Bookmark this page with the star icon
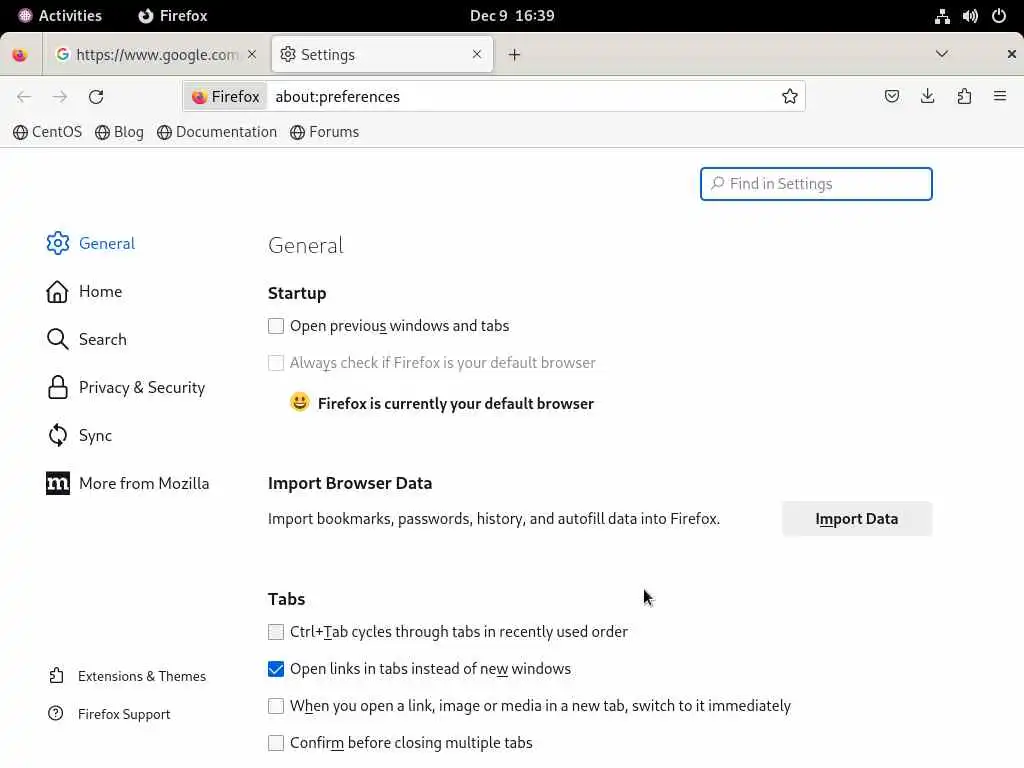Viewport: 1024px width, 768px height. pyautogui.click(x=790, y=96)
